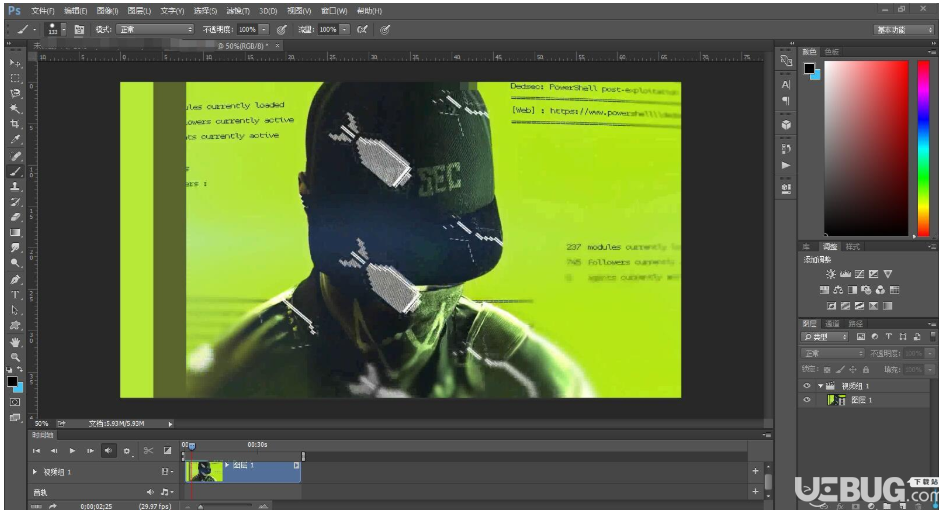Click the foreground color swatch in Color panel

tap(809, 67)
